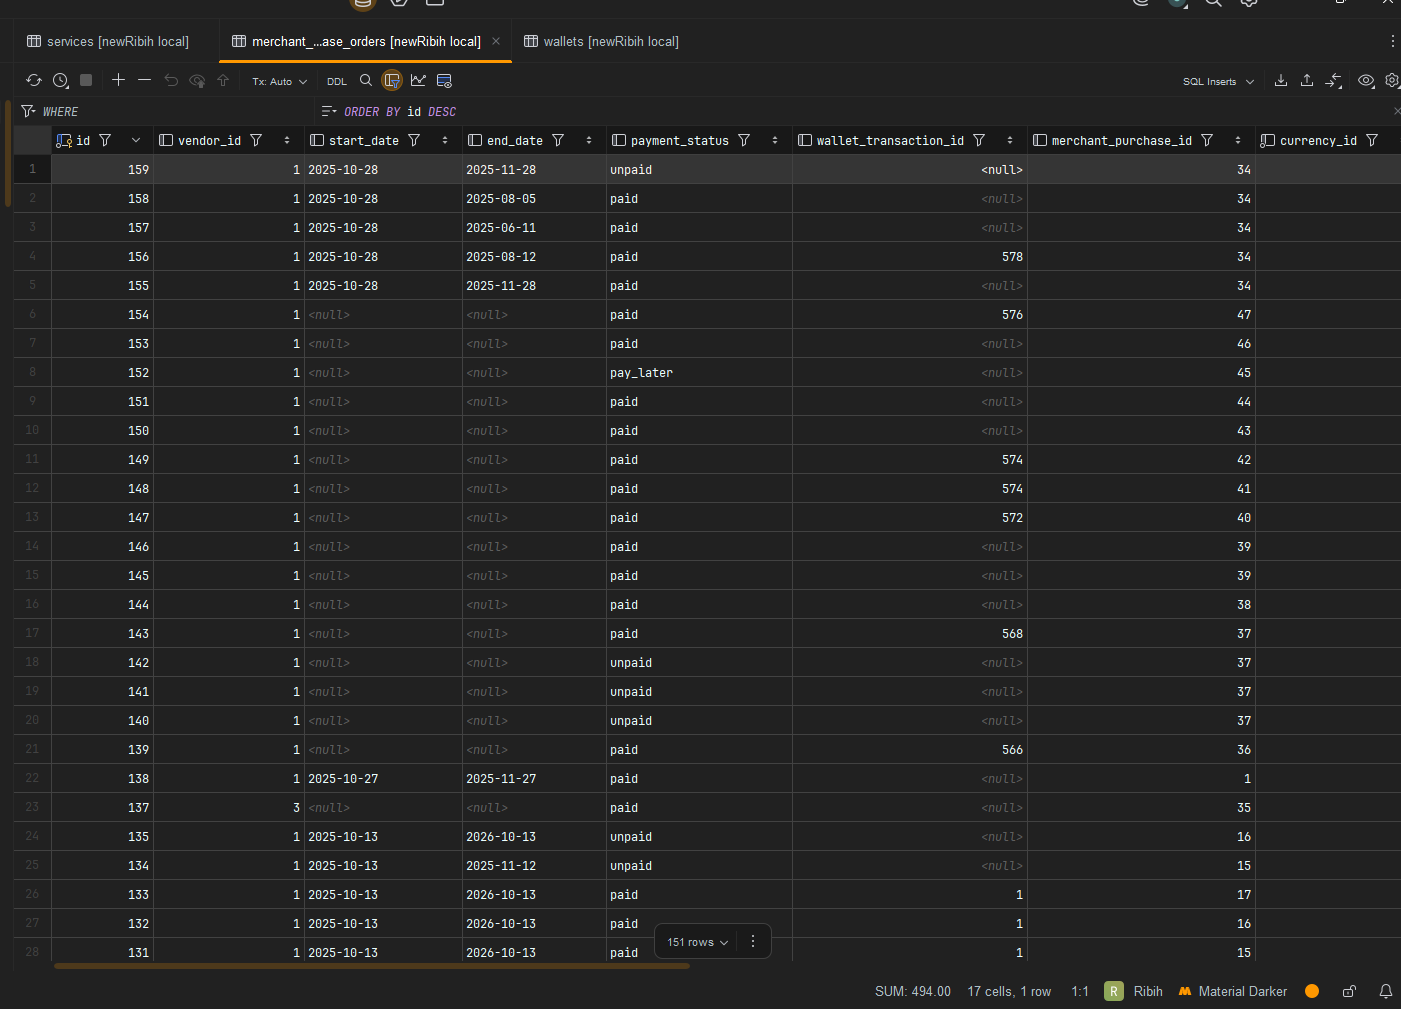This screenshot has width=1401, height=1009.
Task: Open notifications bell in status bar
Action: (1386, 991)
